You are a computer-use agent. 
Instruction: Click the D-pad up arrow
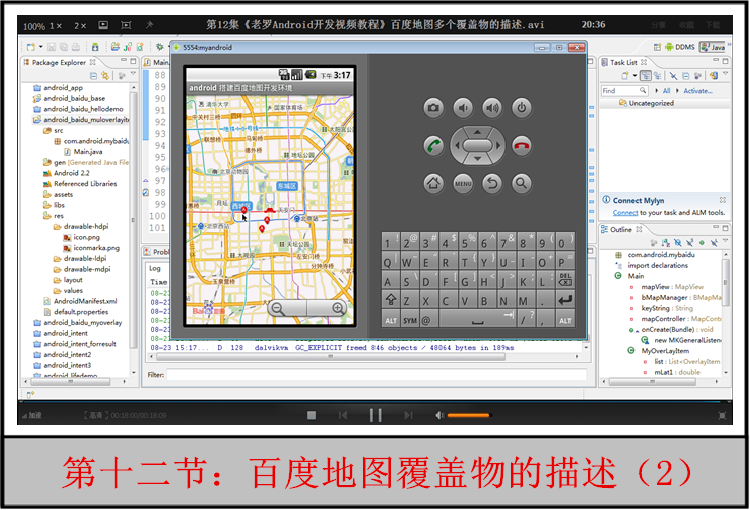point(477,132)
